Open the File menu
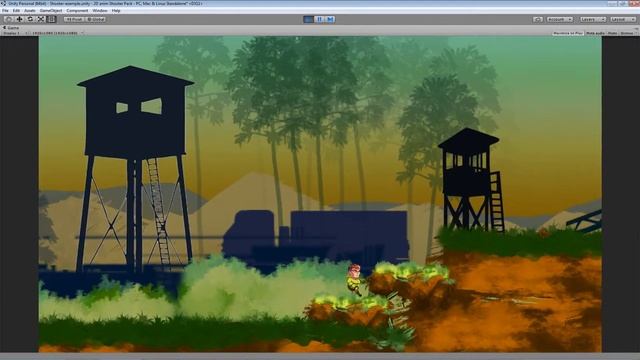Viewport: 640px width, 360px height. [5, 11]
